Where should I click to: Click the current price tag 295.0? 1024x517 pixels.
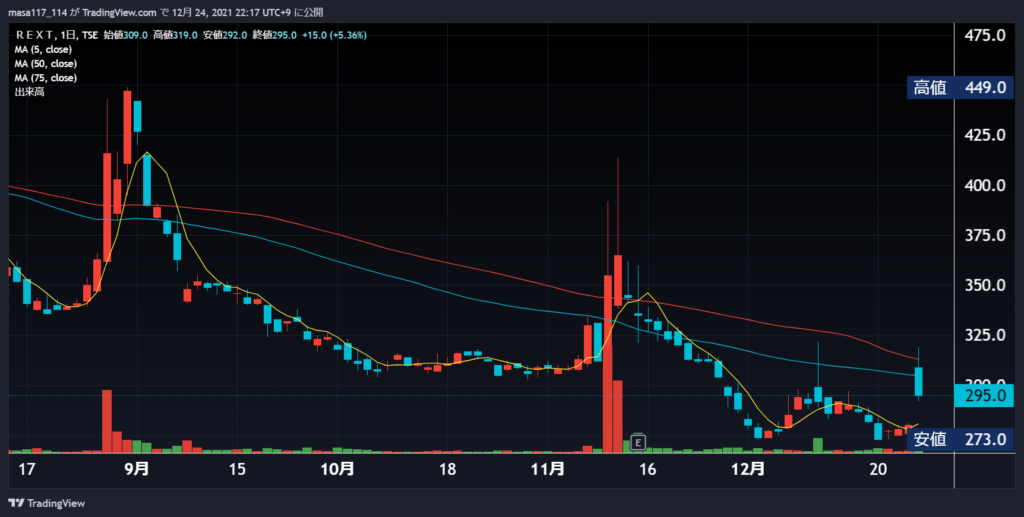tap(984, 396)
